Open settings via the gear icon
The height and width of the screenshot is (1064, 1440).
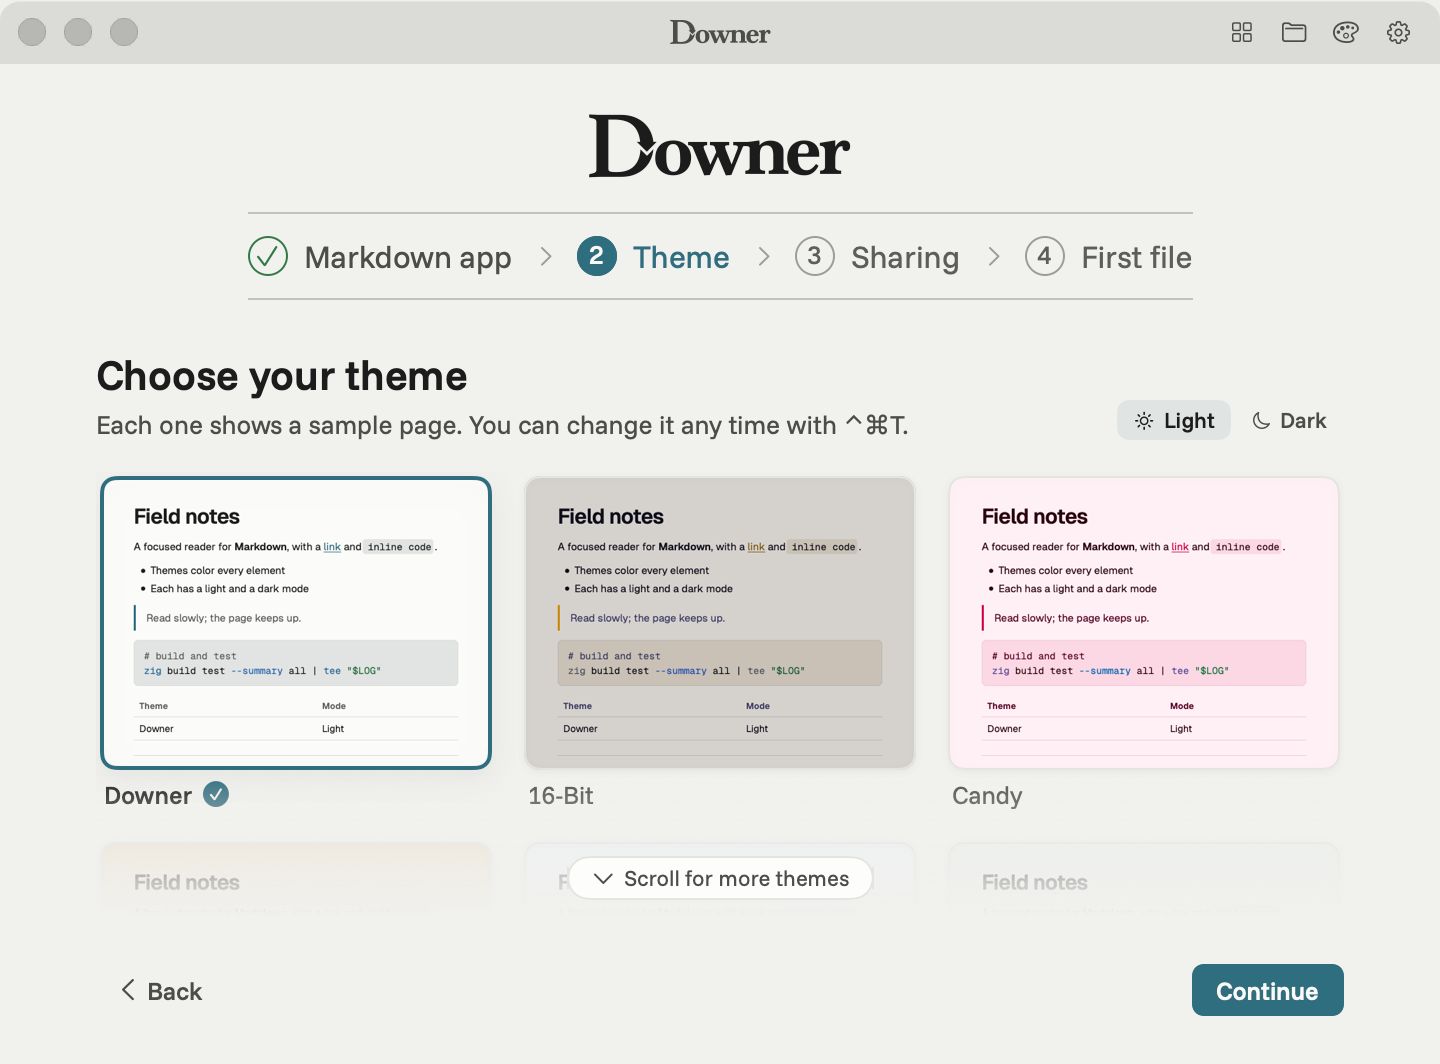point(1398,32)
